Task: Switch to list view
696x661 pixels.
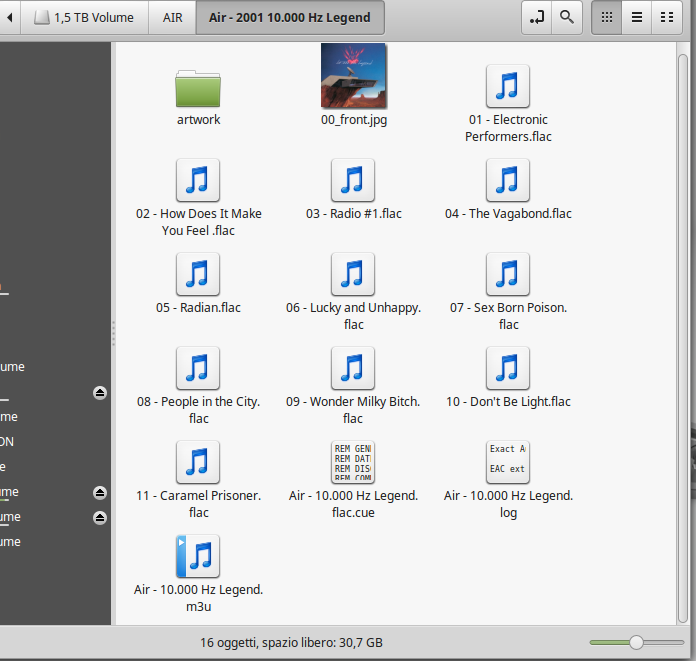Action: [x=637, y=17]
